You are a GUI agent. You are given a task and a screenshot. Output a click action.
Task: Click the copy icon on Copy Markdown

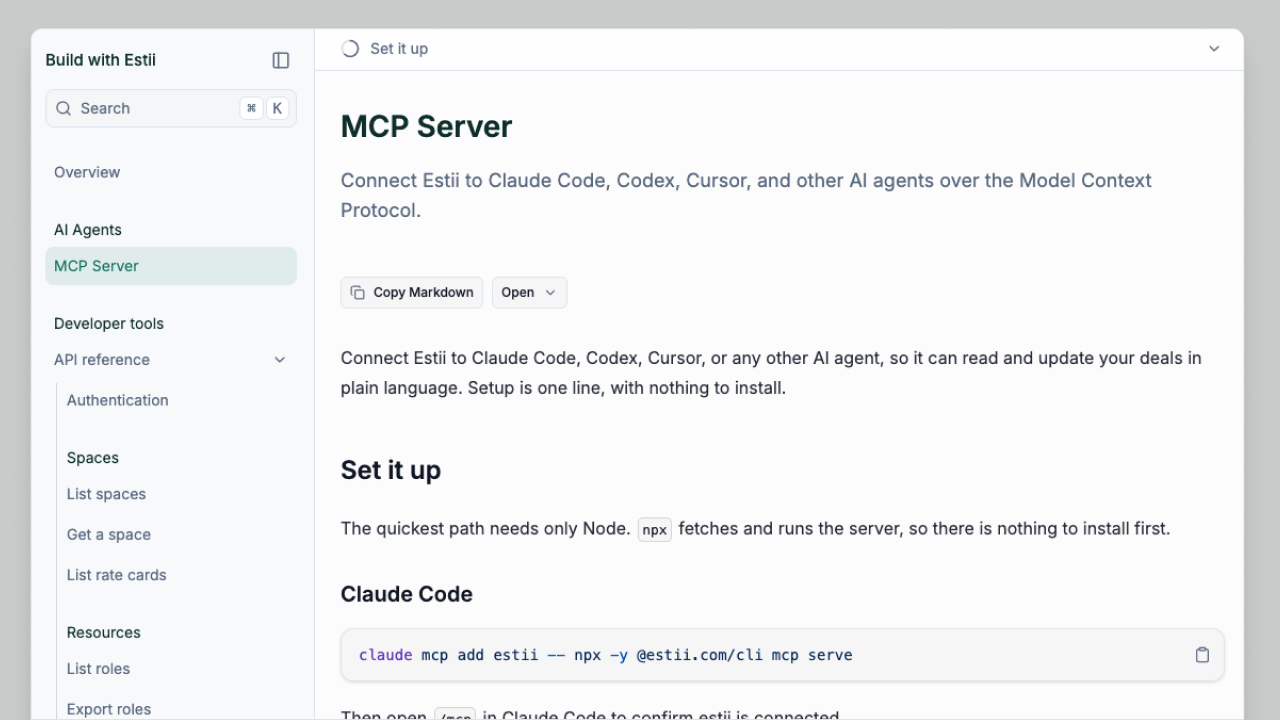tap(358, 293)
